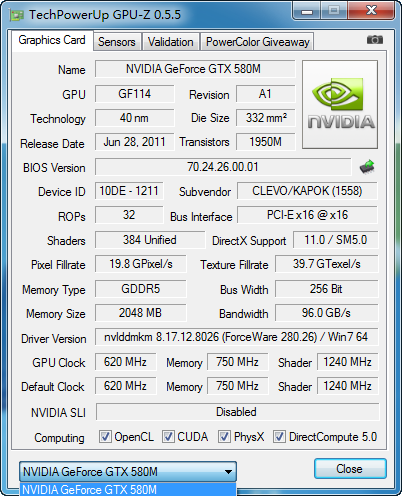Viewport: 402px width, 496px height.
Task: Select highlighted NVIDIA GeForce GTX 580M list entry
Action: 128,489
